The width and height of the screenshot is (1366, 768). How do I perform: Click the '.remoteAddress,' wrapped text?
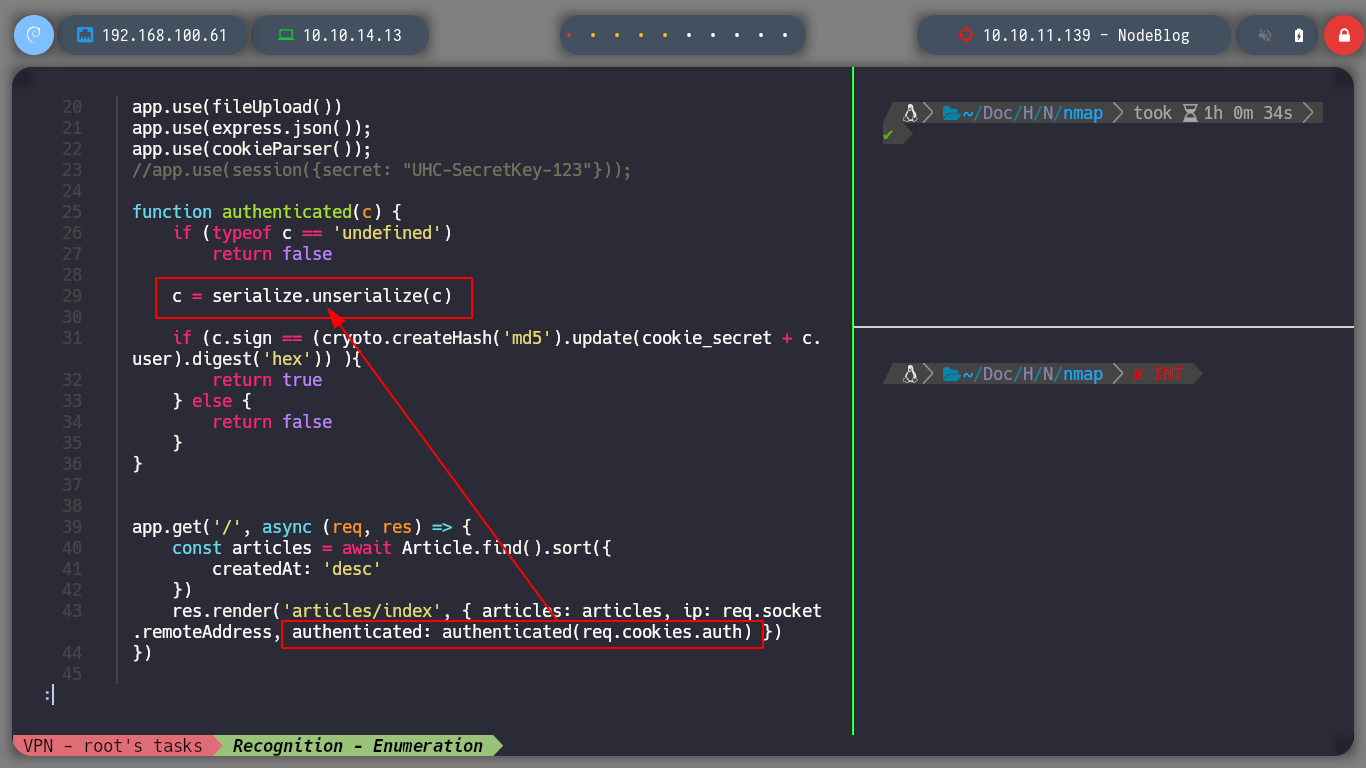pyautogui.click(x=207, y=632)
